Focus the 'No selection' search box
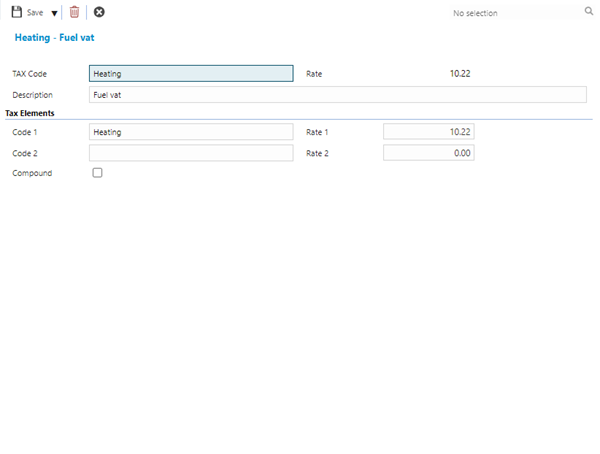 coord(510,13)
